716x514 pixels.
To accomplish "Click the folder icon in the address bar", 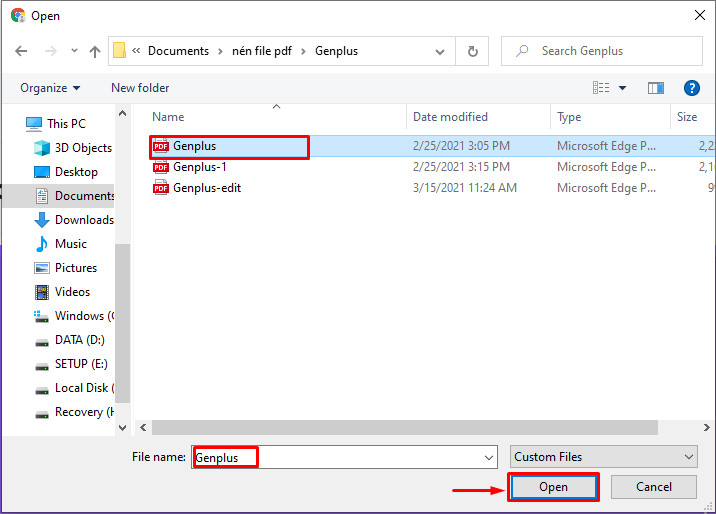I will pos(119,51).
